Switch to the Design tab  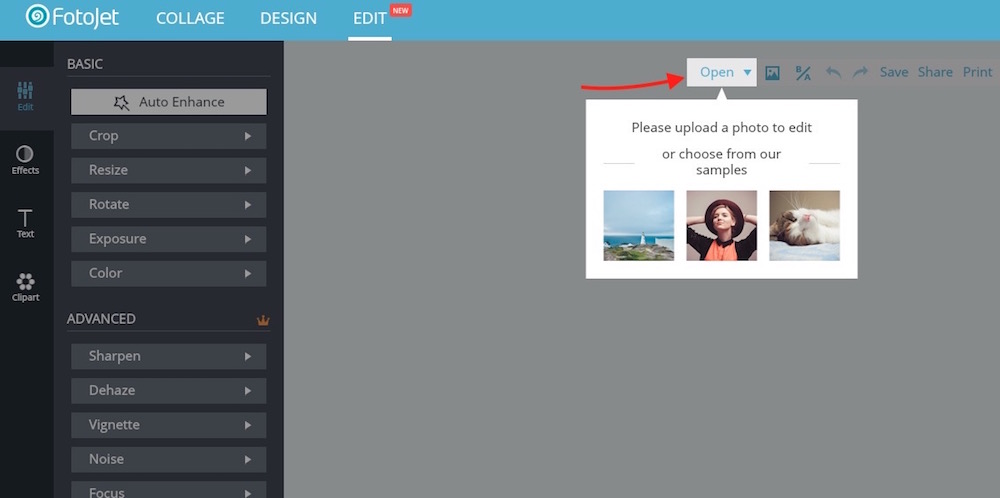click(288, 18)
